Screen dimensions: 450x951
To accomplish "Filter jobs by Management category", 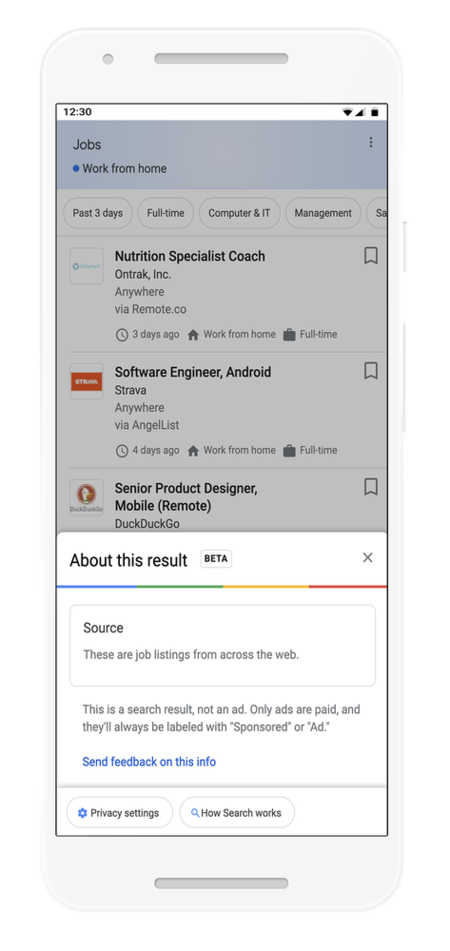I will click(x=323, y=213).
